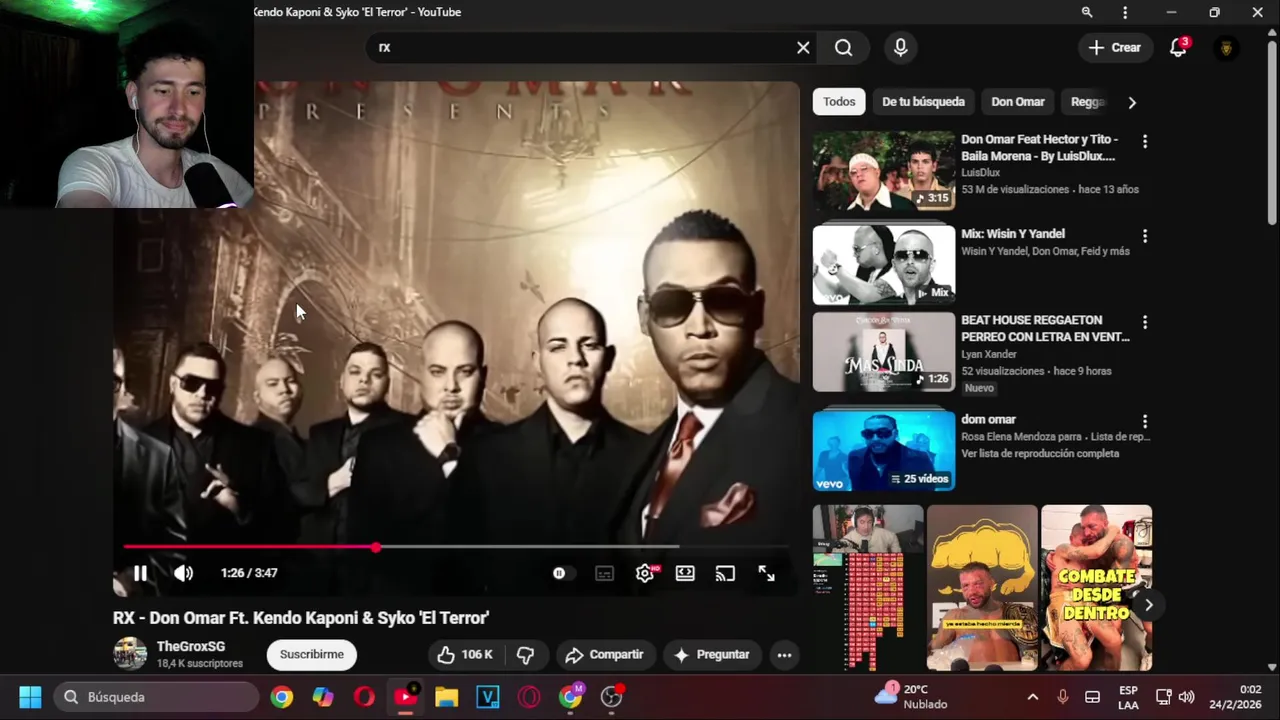Select the Don Omar filter chip
Image resolution: width=1280 pixels, height=720 pixels.
[x=1018, y=102]
